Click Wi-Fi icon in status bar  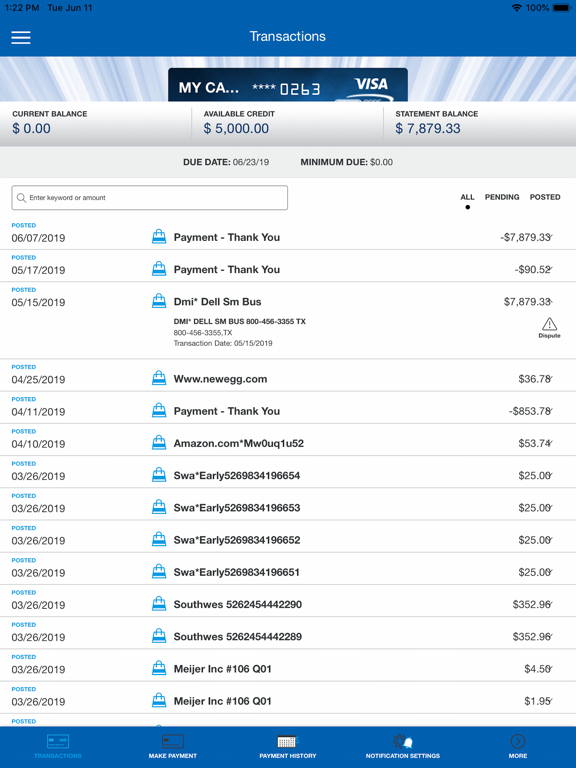coord(516,8)
